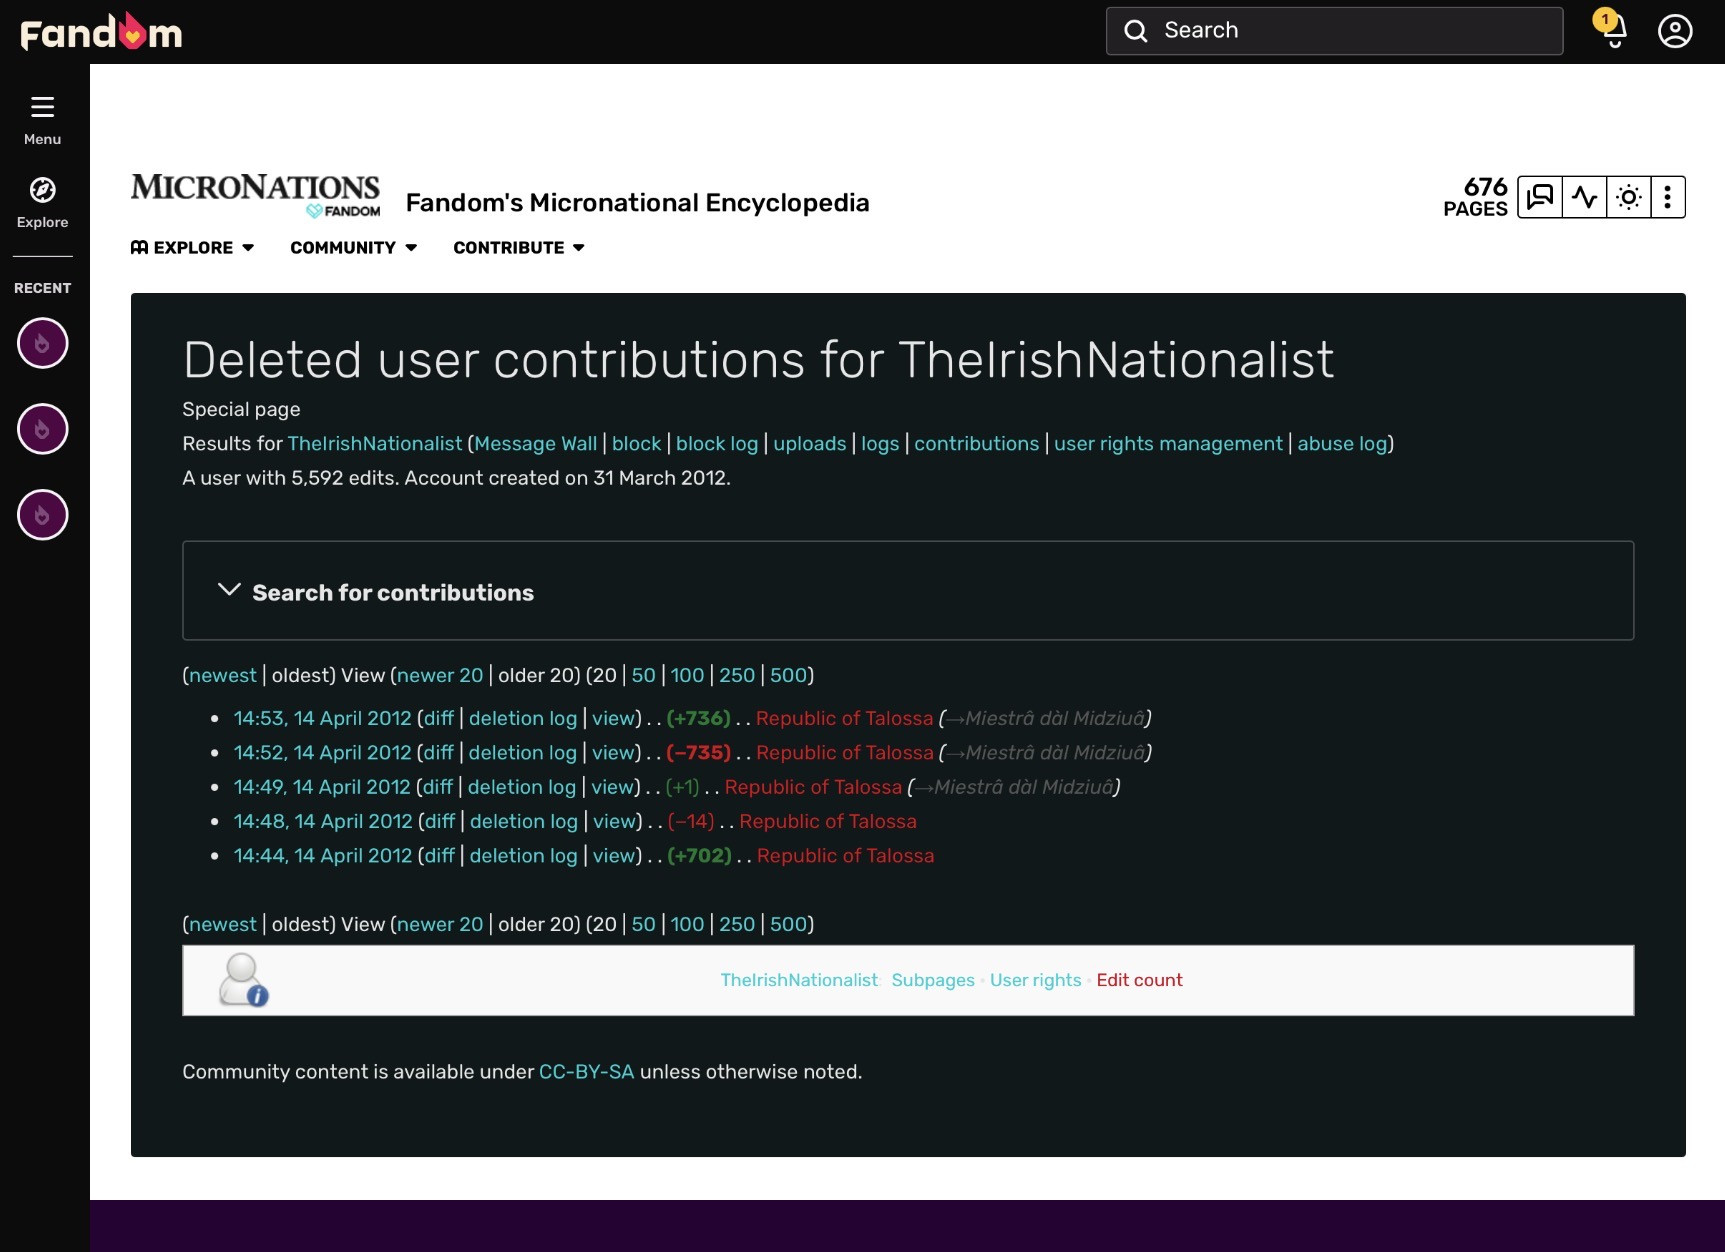Screen dimensions: 1725x1252
Task: Open the uploads link
Action: [810, 444]
